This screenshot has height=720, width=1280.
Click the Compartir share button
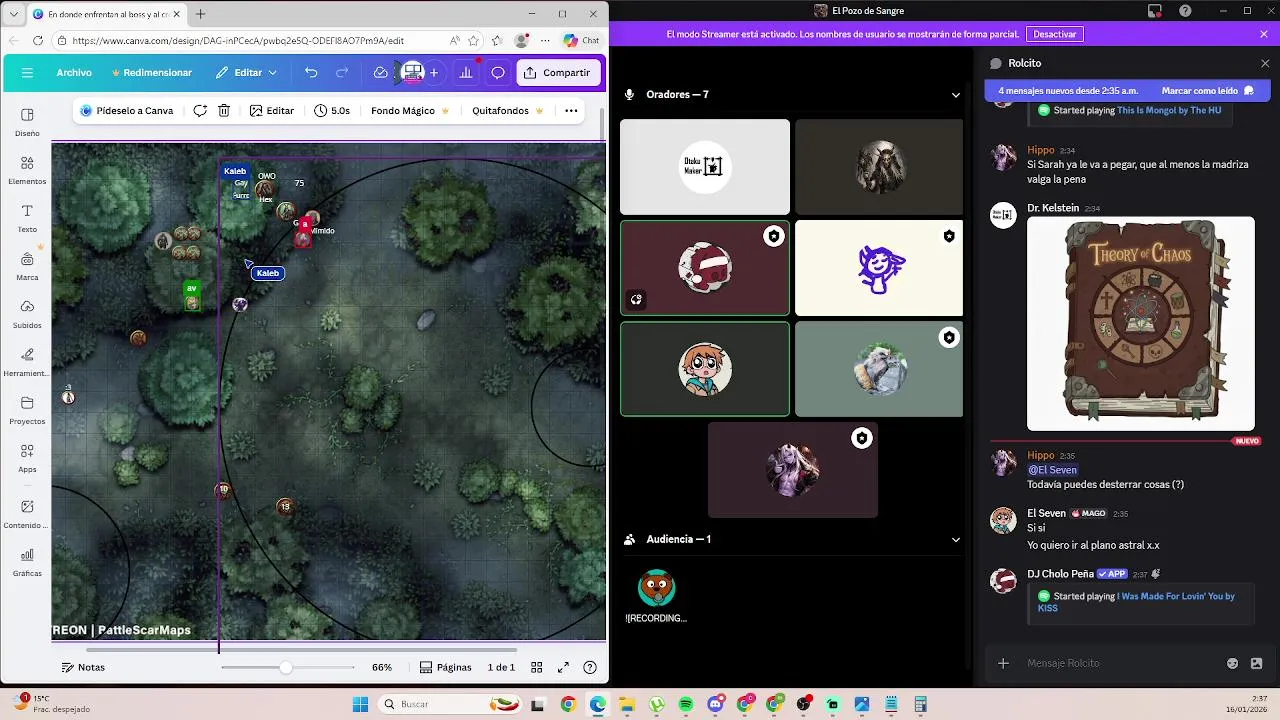[x=558, y=73]
